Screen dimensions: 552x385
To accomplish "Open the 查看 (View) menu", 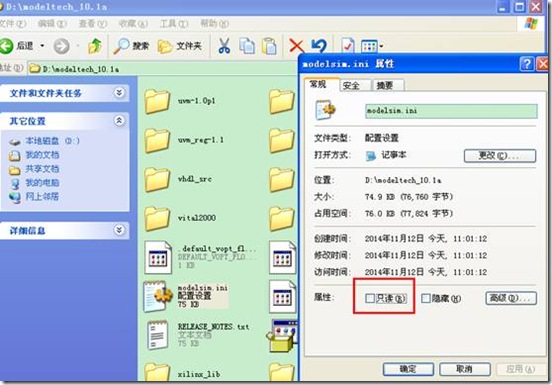I will 93,24.
